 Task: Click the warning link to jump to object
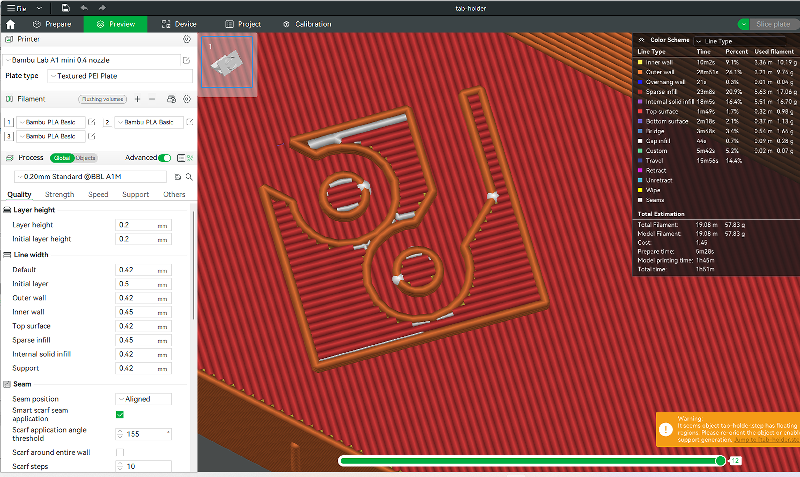coord(767,440)
